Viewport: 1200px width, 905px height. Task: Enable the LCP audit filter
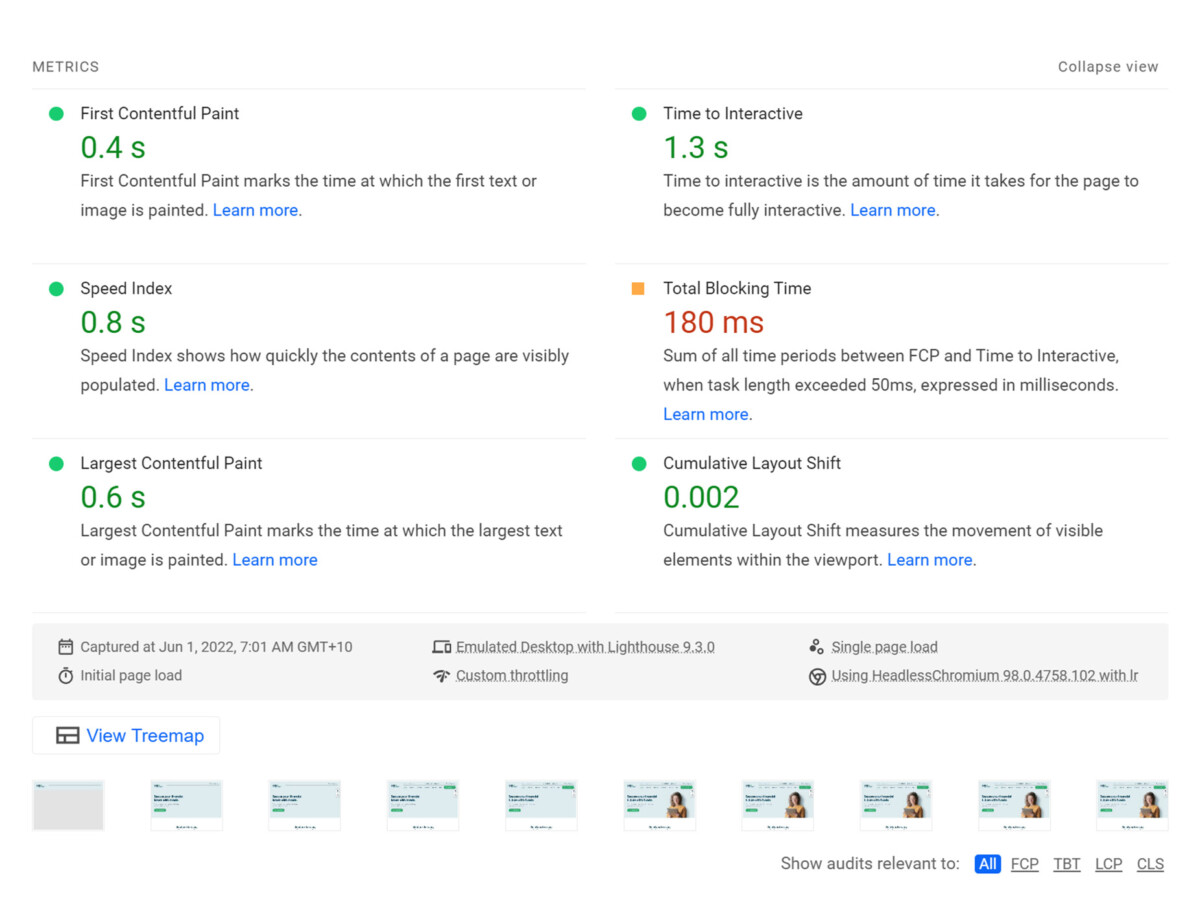[1108, 863]
